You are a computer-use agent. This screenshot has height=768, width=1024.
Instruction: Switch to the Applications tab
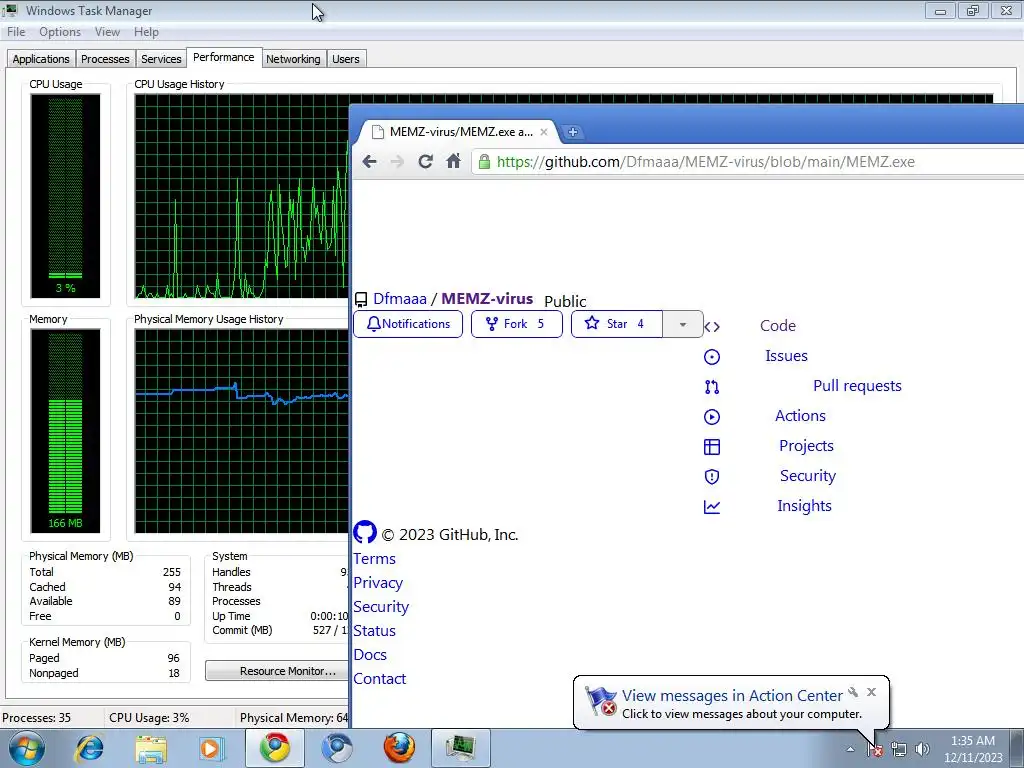tap(41, 59)
